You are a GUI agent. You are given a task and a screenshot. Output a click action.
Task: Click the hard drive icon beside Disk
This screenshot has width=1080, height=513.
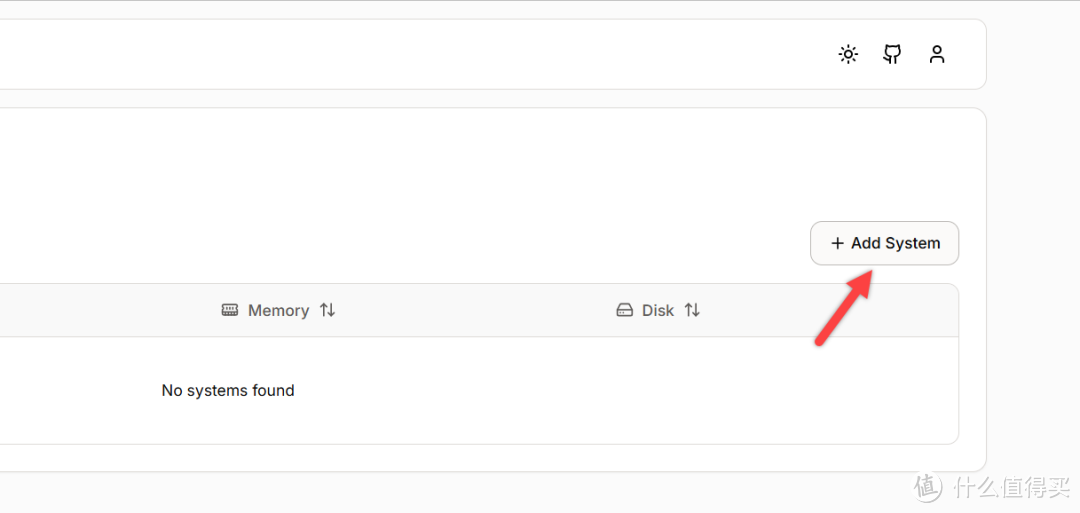pyautogui.click(x=625, y=311)
